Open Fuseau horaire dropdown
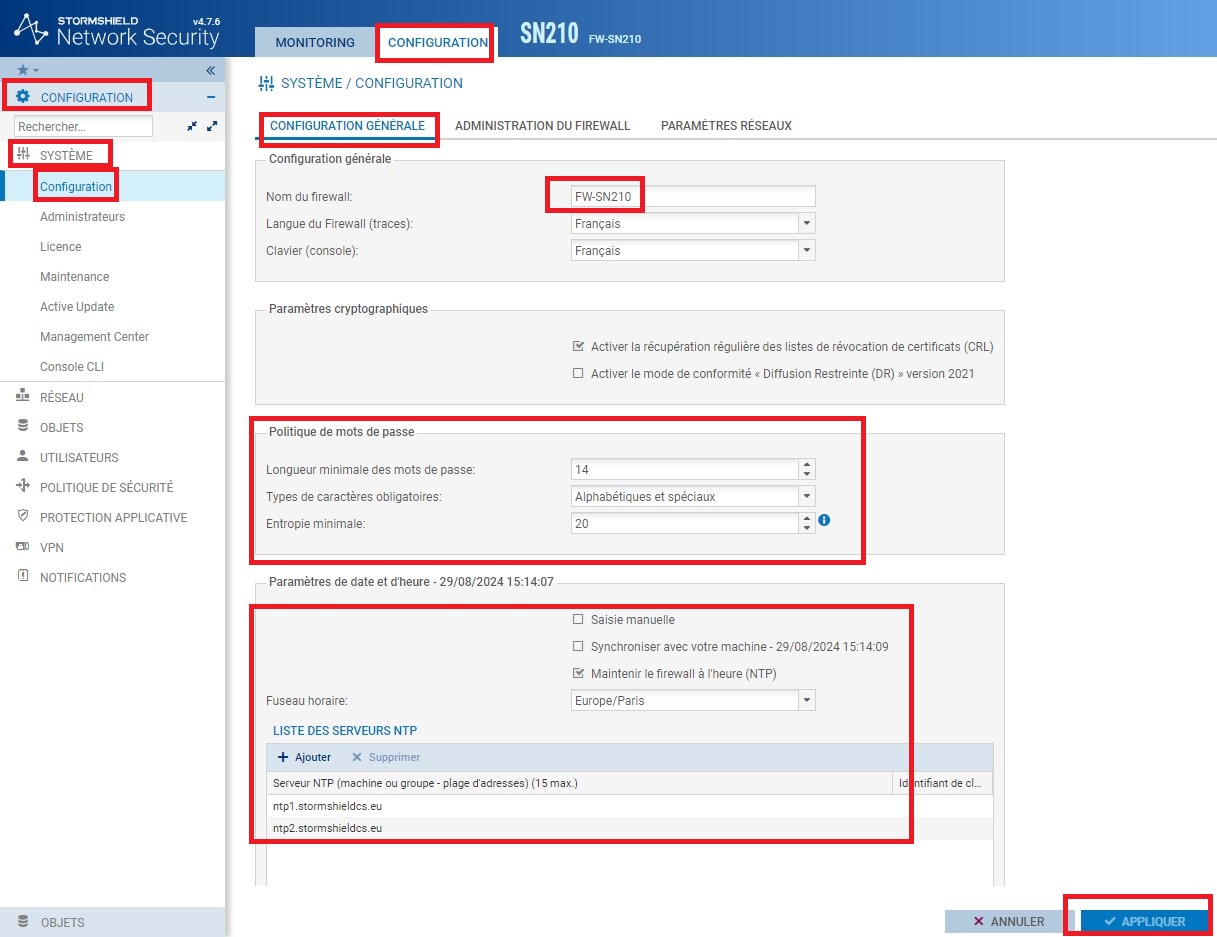 click(x=807, y=701)
